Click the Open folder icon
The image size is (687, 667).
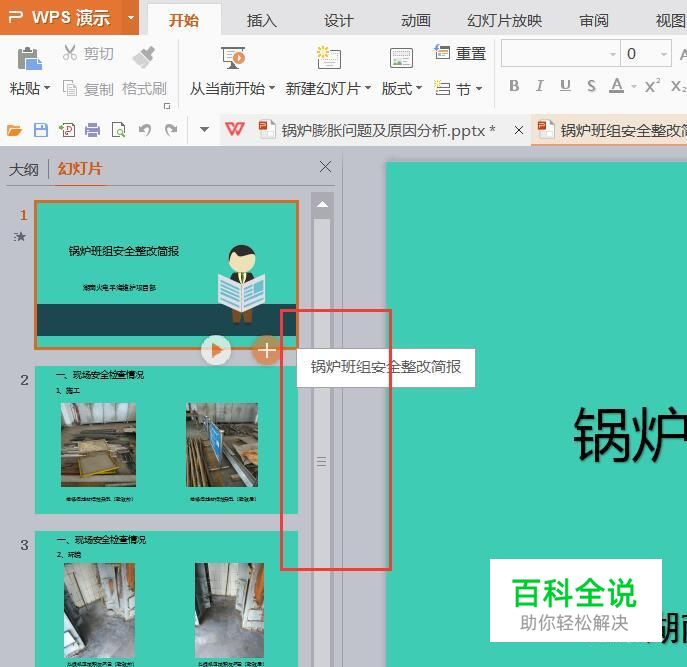pos(15,130)
